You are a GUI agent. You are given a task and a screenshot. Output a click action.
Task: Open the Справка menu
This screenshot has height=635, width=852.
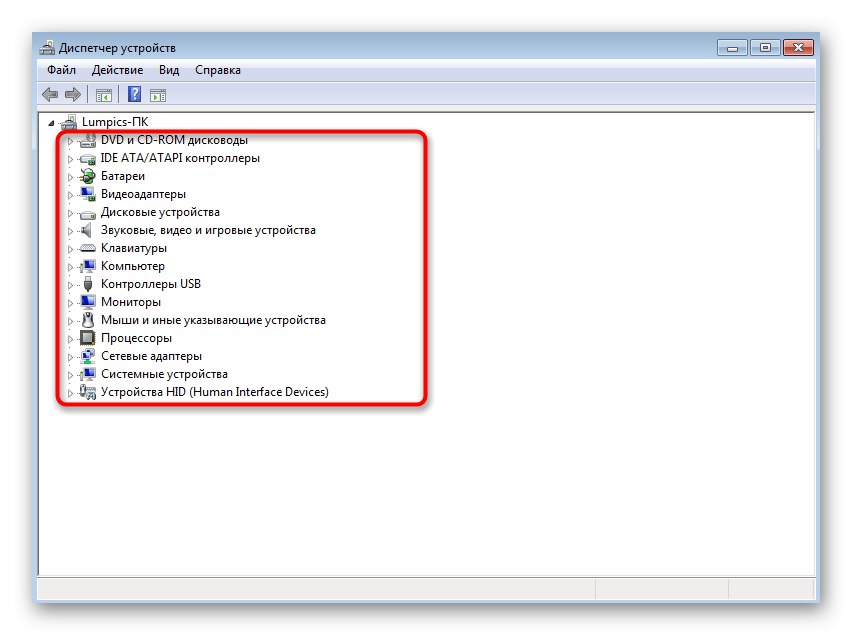click(218, 70)
